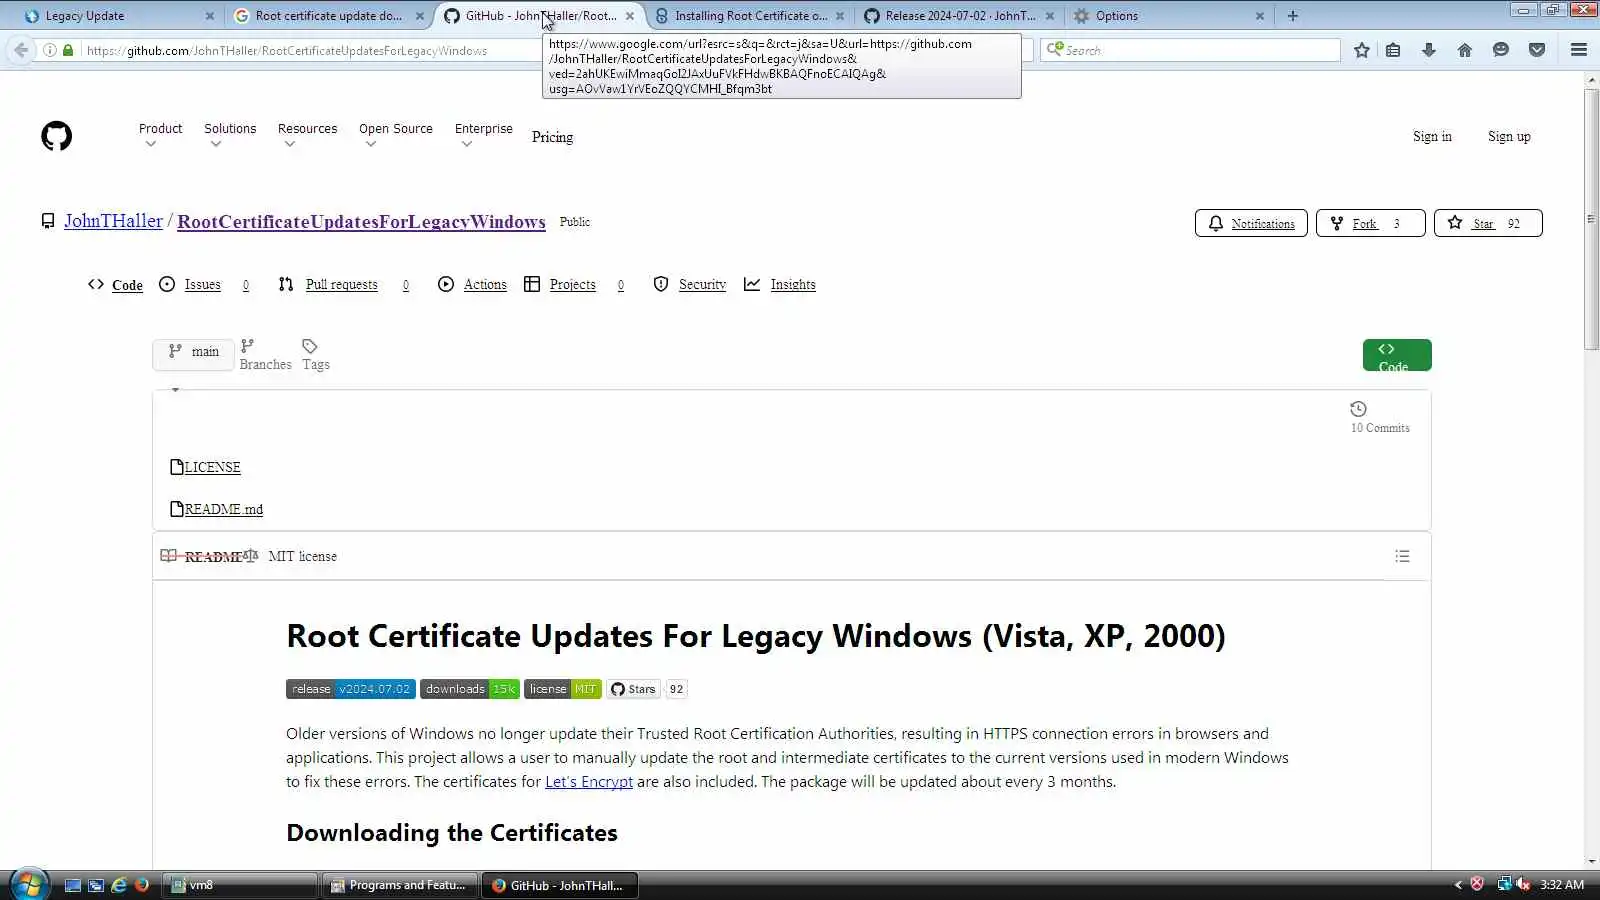Click the site information icon
Viewport: 1600px width, 900px height.
click(50, 50)
